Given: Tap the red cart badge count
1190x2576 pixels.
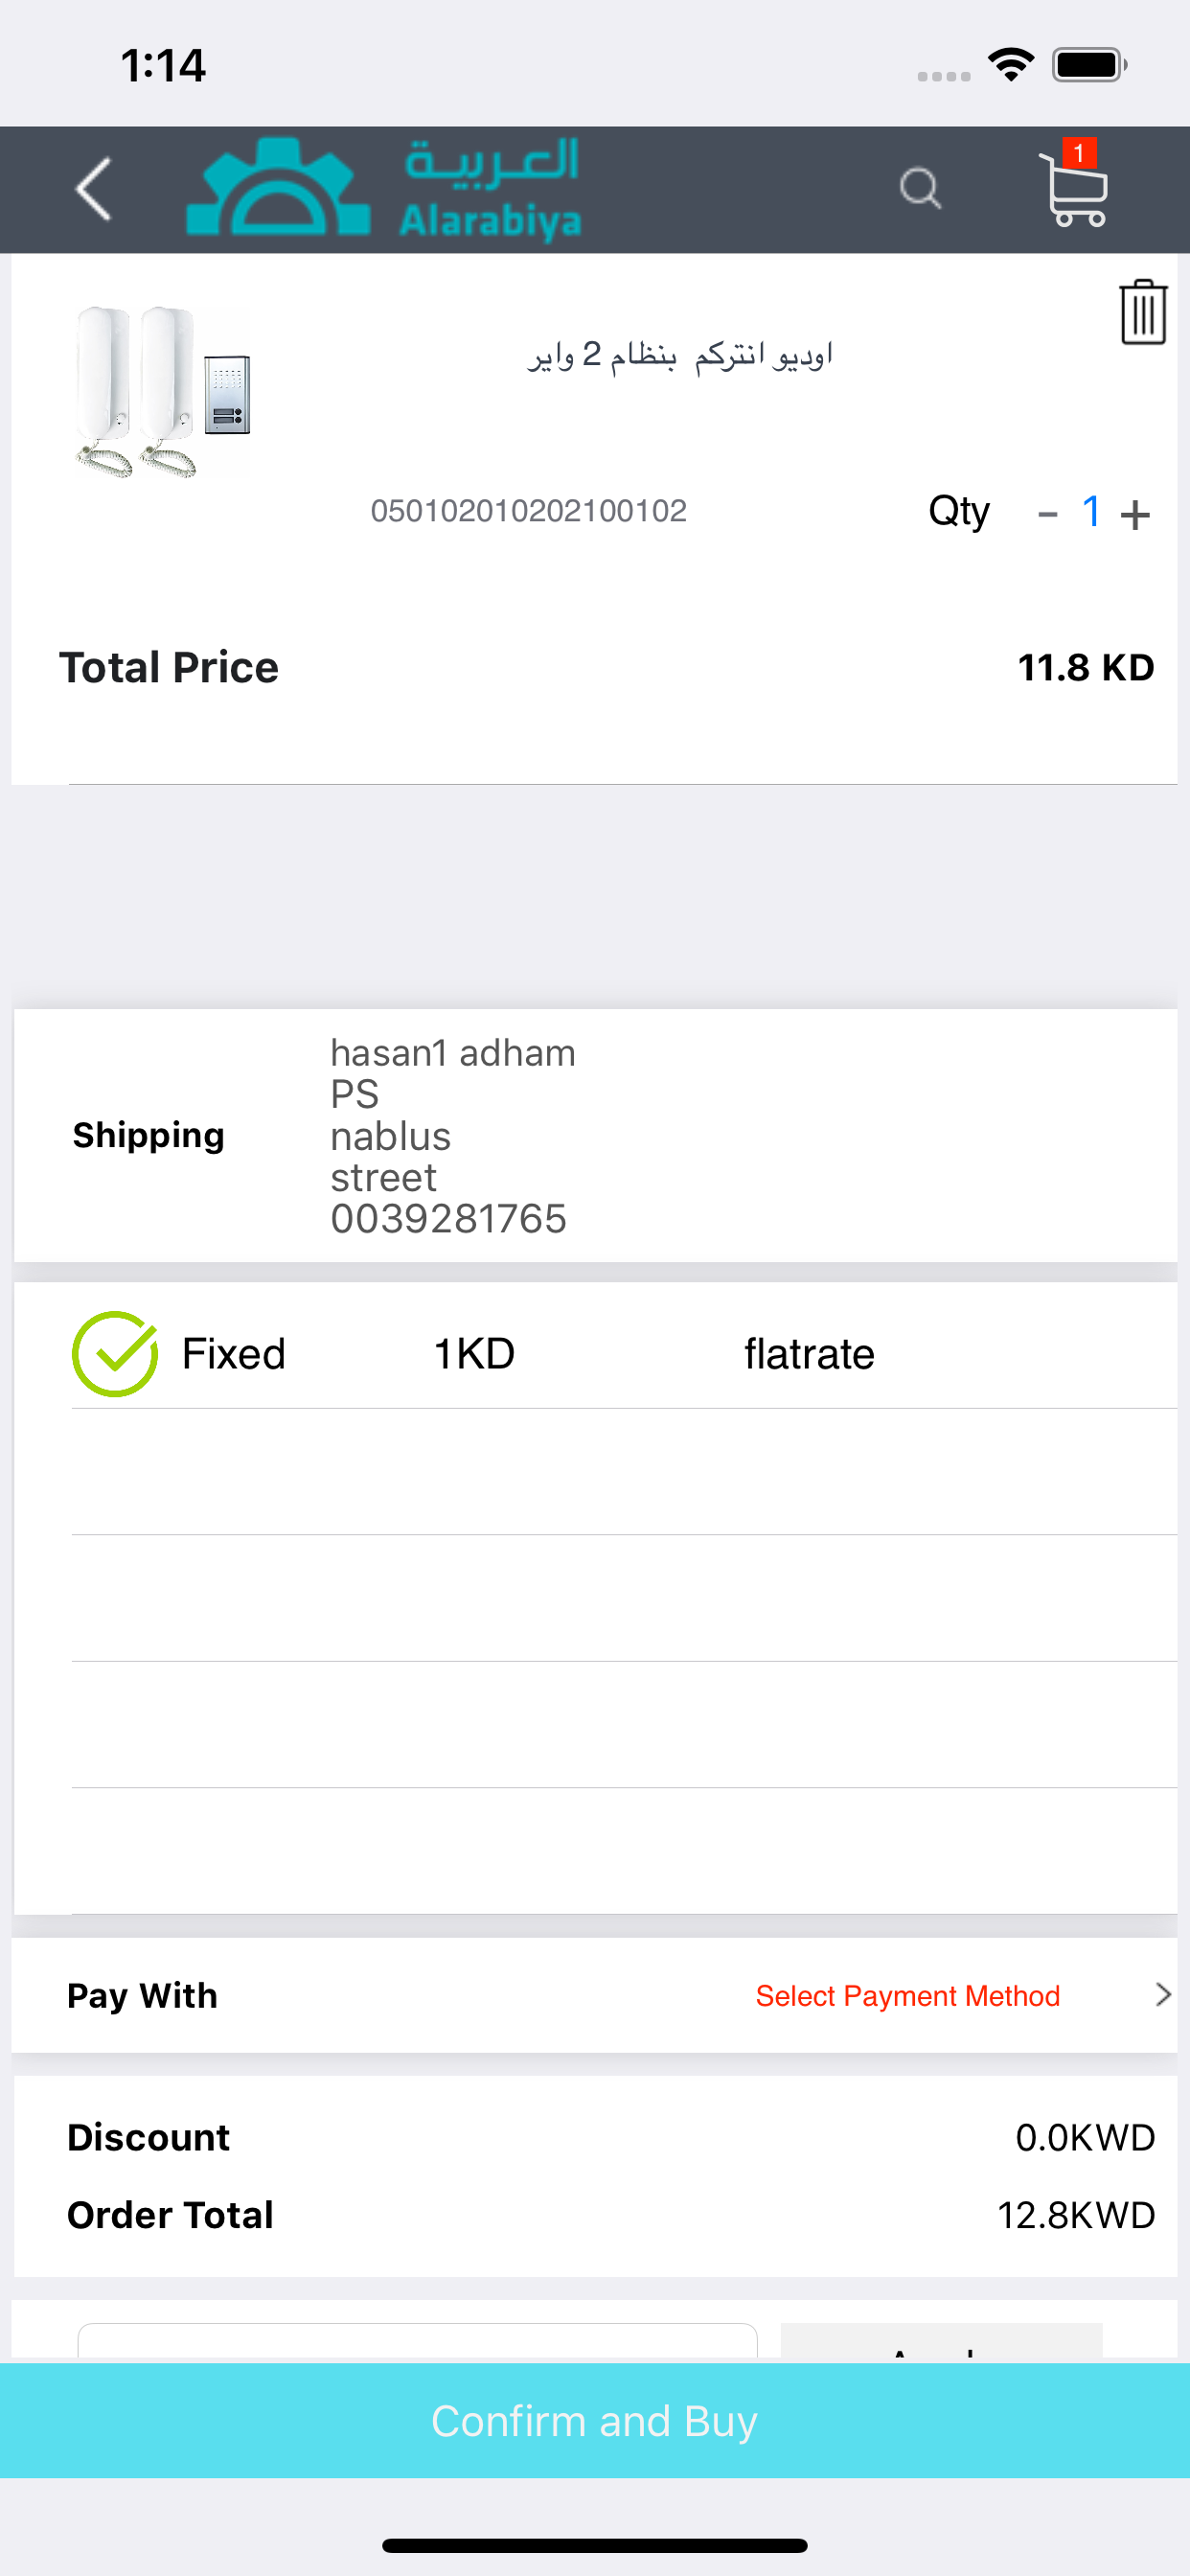Looking at the screenshot, I should coord(1079,153).
